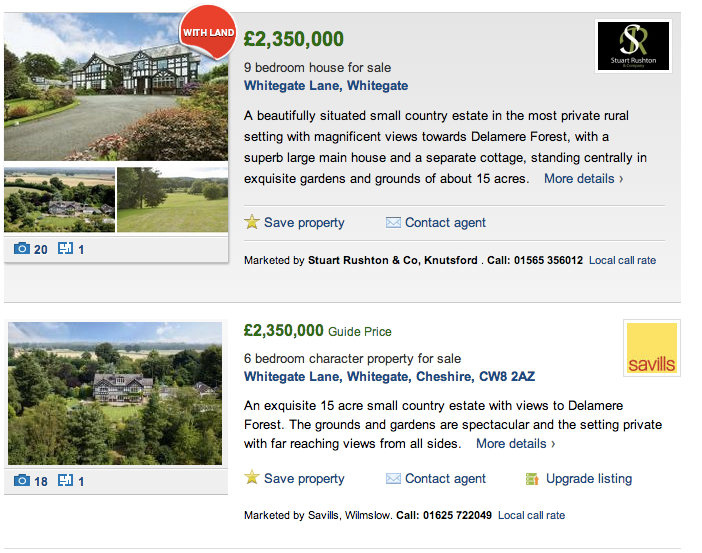Click the star icon on the Savills listing
Image resolution: width=702 pixels, height=553 pixels.
[252, 478]
